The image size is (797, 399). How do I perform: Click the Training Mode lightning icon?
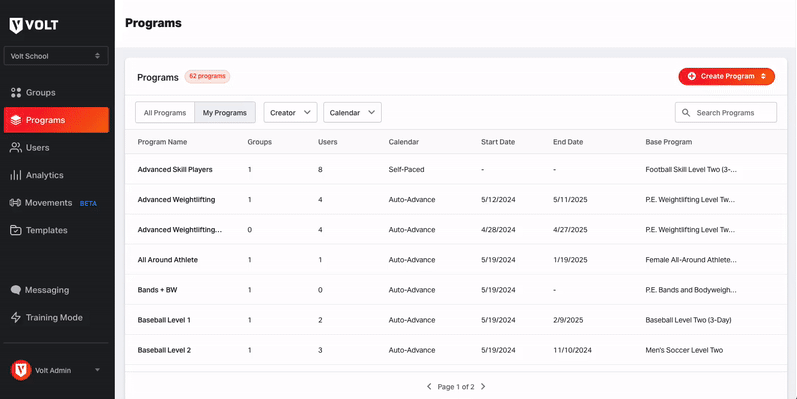pyautogui.click(x=16, y=318)
